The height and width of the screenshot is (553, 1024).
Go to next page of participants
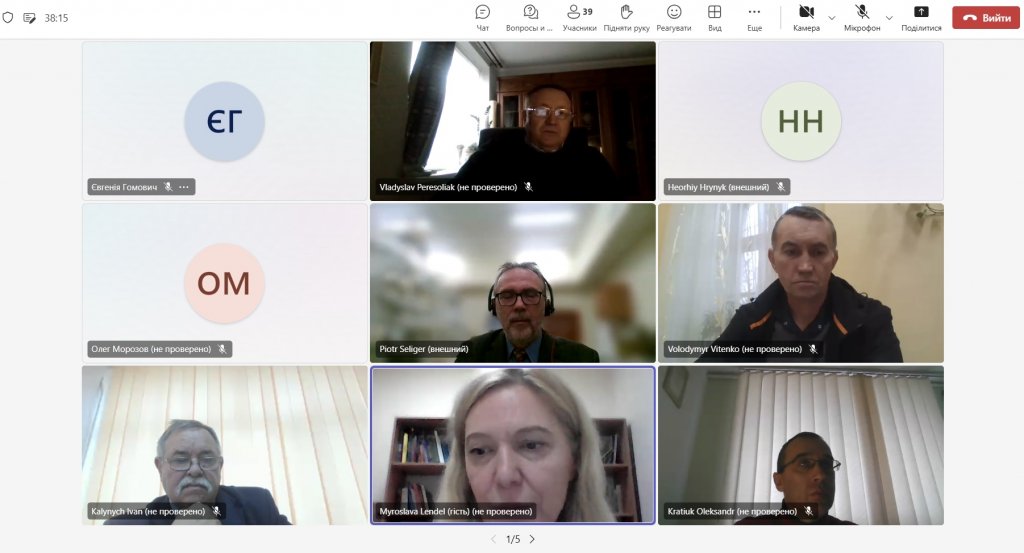point(532,539)
